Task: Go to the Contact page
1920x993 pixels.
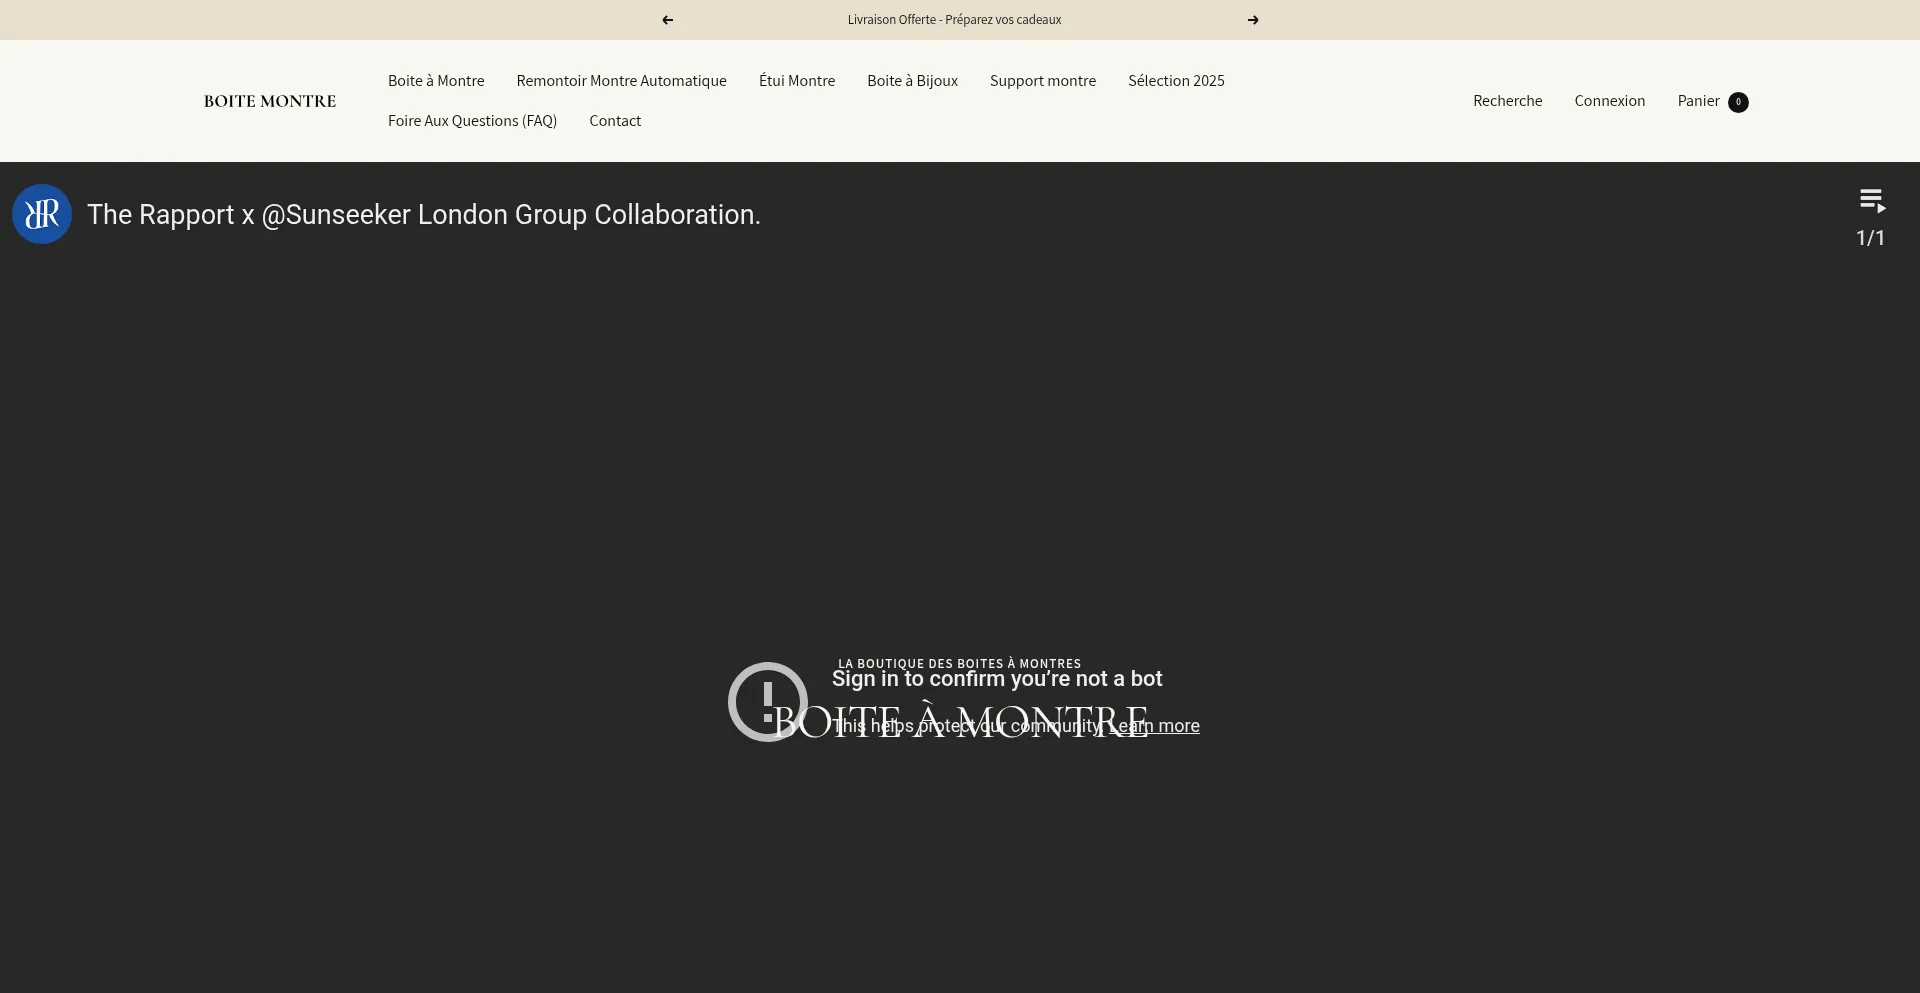Action: [x=615, y=121]
